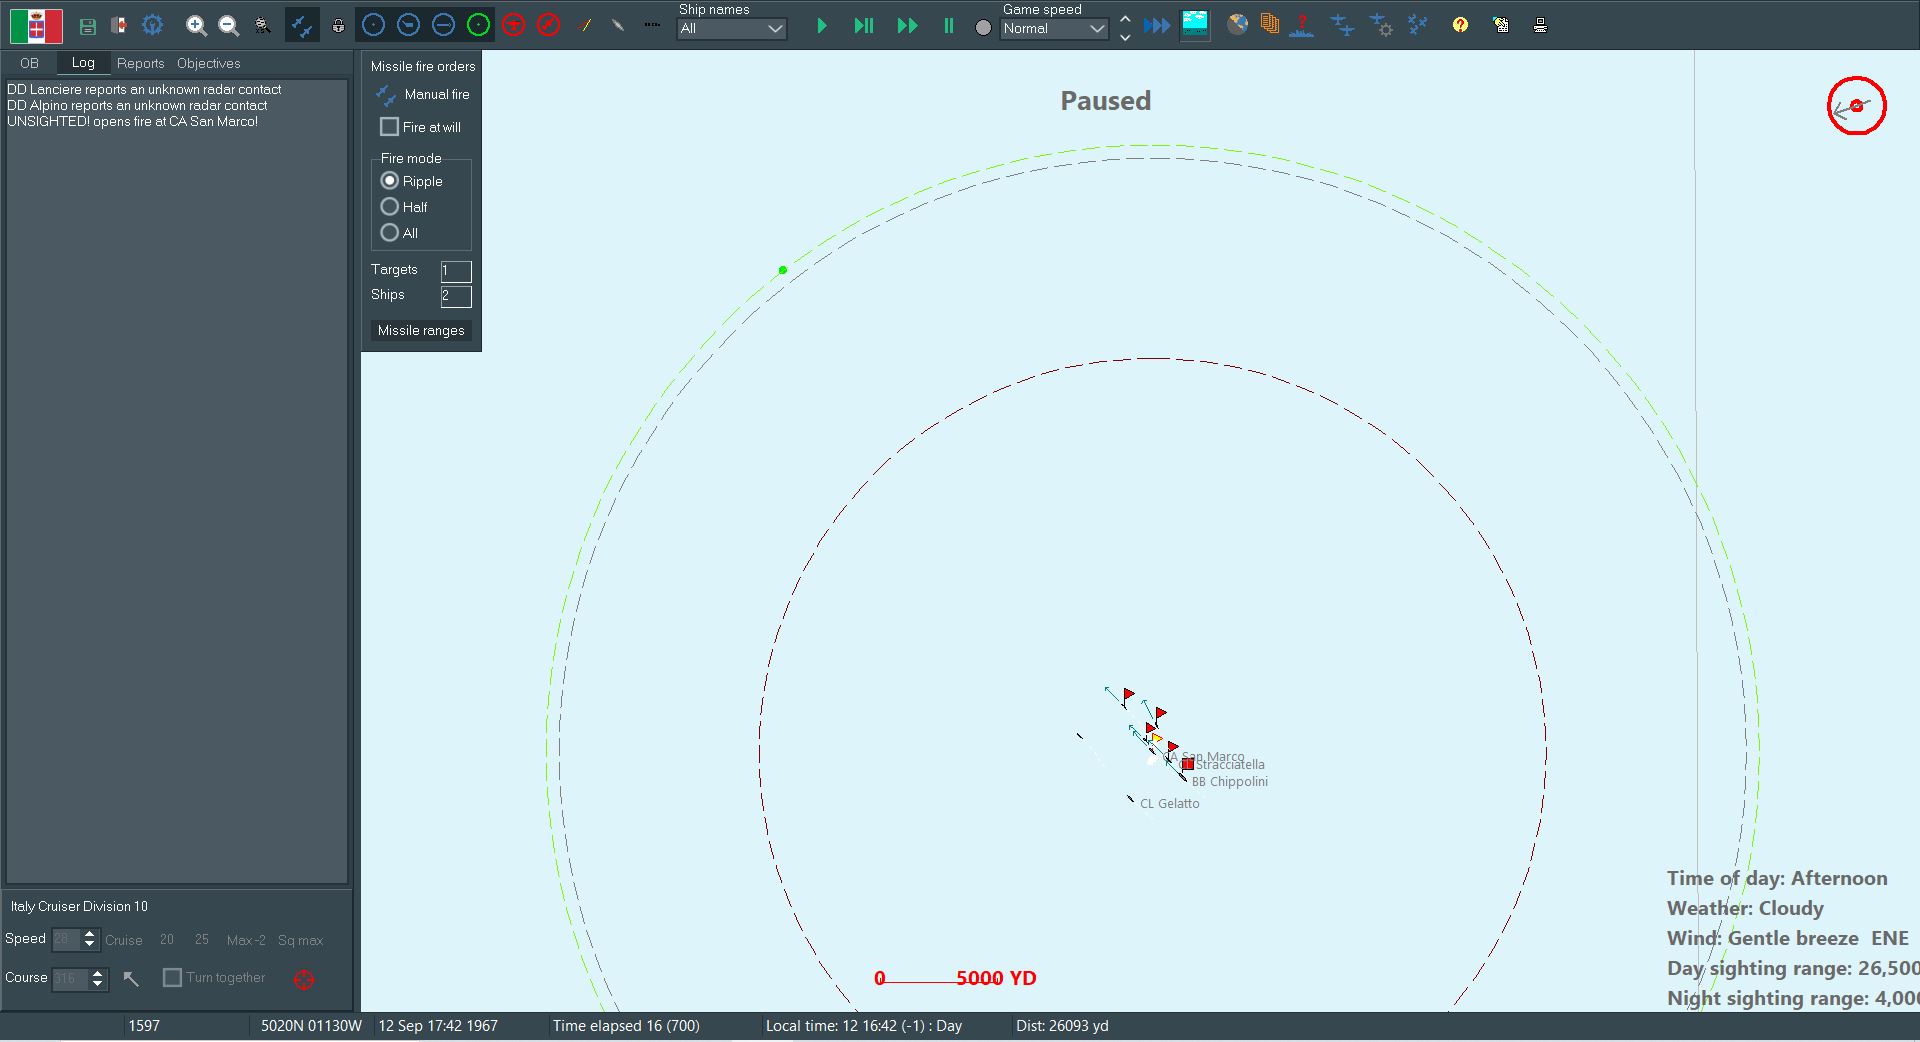1920x1042 pixels.
Task: Switch to the Objectives tab
Action: pyautogui.click(x=209, y=63)
